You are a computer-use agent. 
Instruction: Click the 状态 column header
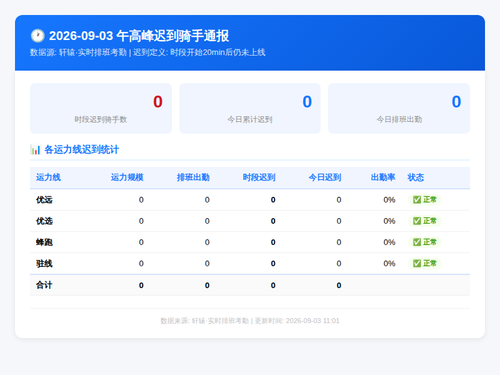tap(416, 177)
